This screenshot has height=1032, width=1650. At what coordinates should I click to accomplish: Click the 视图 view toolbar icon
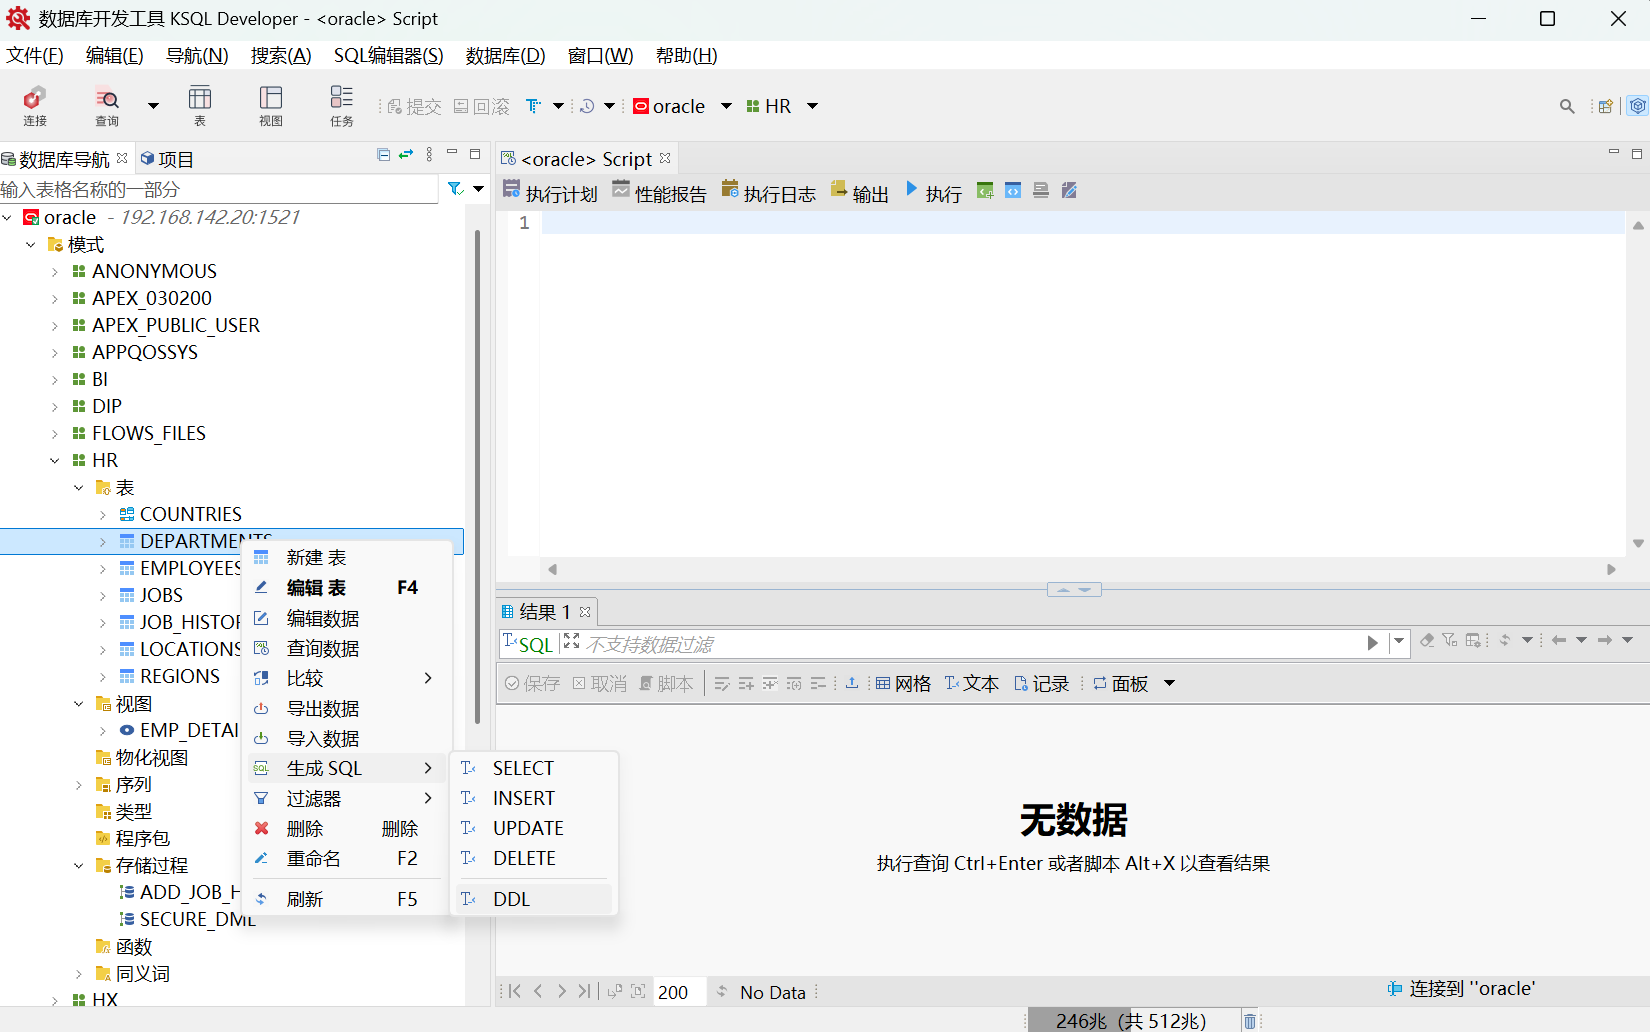pyautogui.click(x=271, y=105)
